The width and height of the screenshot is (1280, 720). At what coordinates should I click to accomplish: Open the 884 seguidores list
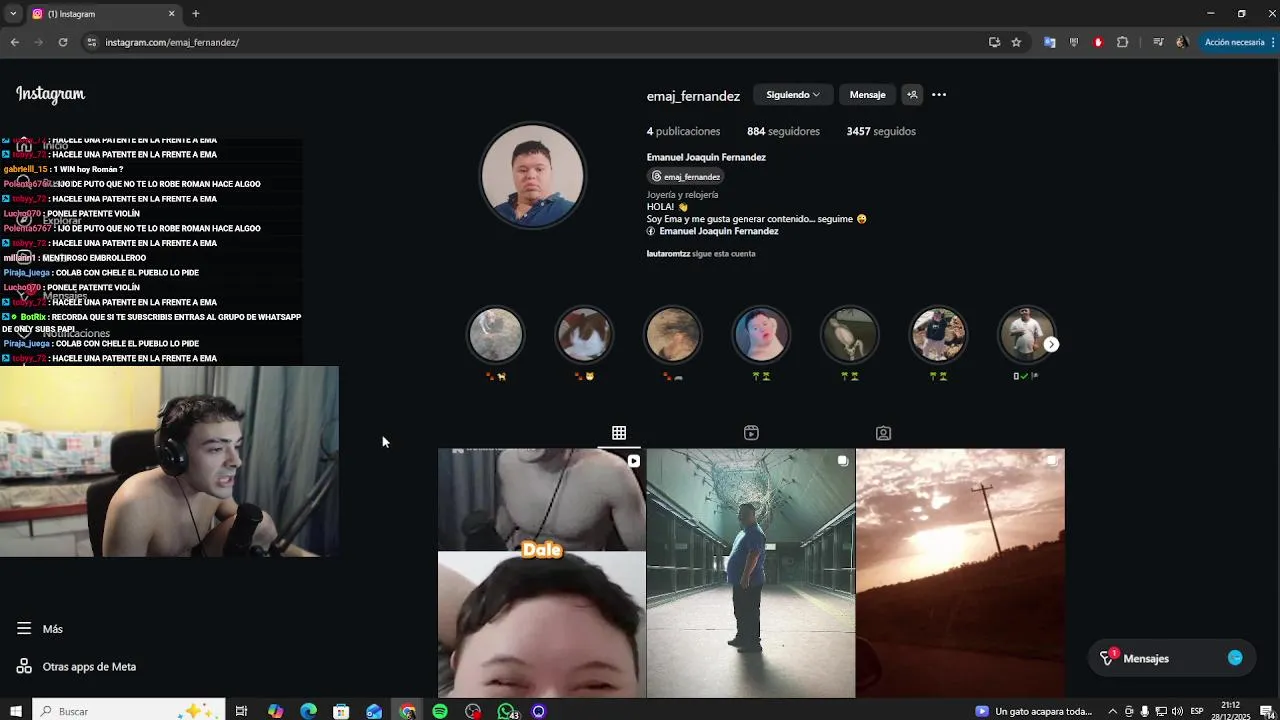point(783,132)
